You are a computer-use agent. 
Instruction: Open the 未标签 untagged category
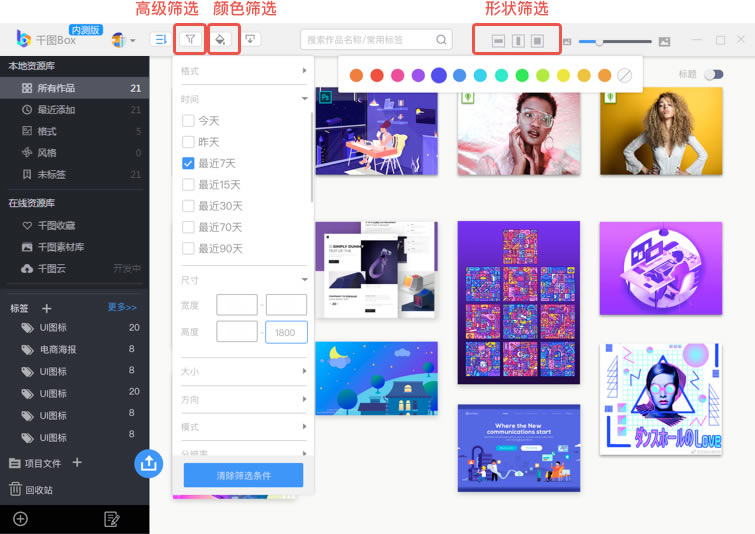[x=75, y=174]
